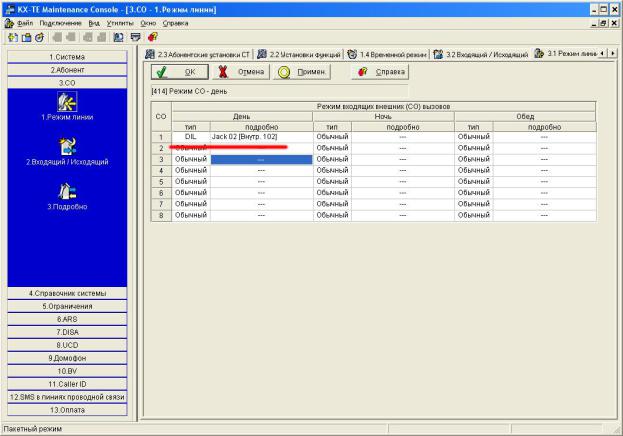Click the third toolbar icon with circular arrow
Screen dimensions: 623x436
pyautogui.click(x=39, y=37)
